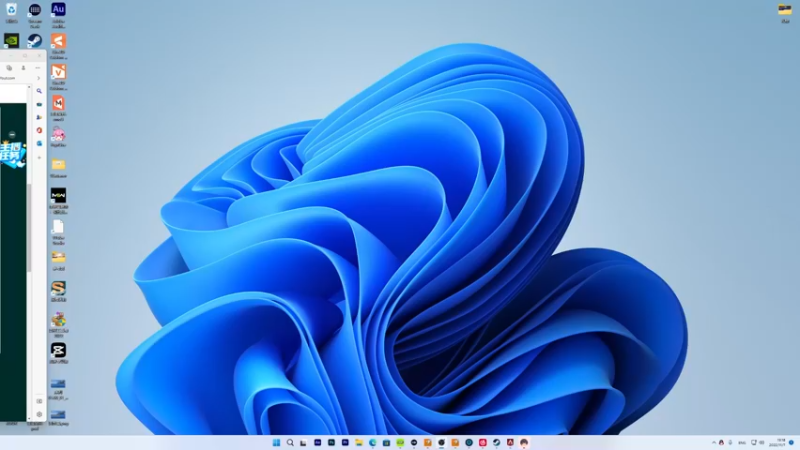
Task: Open the avatar face app on the taskbar
Action: click(x=524, y=442)
